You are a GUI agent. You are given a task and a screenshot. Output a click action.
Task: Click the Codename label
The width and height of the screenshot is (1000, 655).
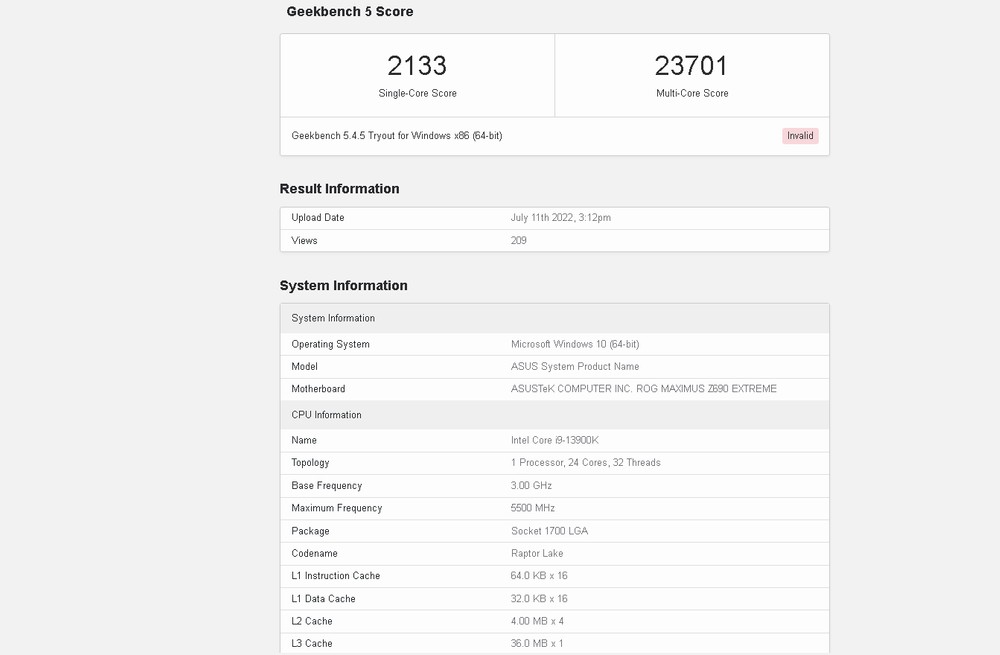pyautogui.click(x=314, y=554)
